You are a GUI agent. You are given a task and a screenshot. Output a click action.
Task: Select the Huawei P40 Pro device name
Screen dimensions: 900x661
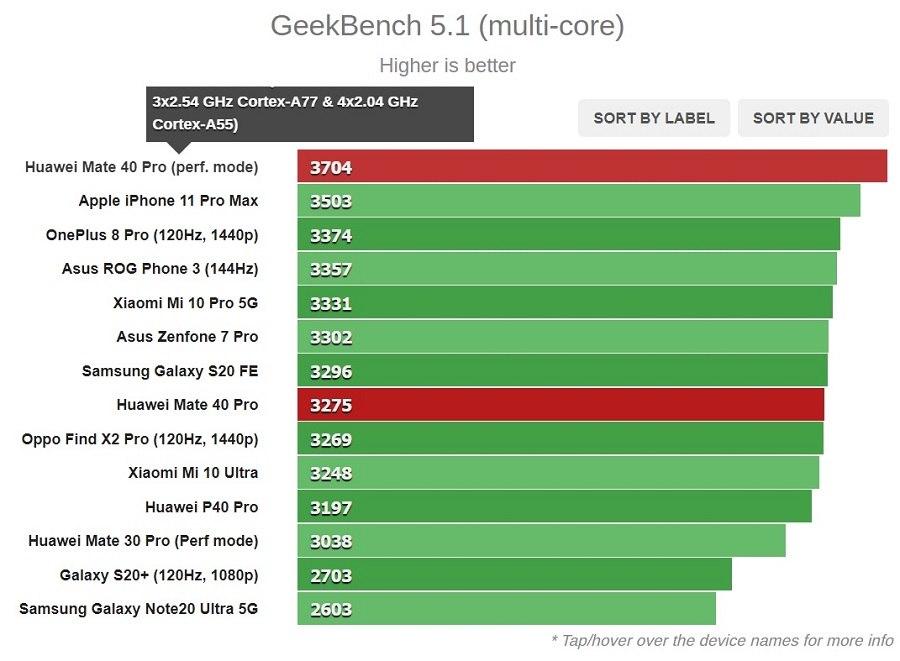[201, 507]
